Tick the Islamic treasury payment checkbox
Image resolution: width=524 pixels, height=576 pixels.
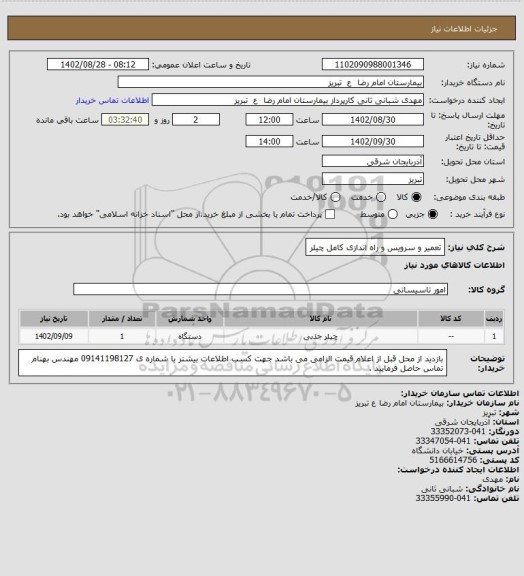point(330,214)
